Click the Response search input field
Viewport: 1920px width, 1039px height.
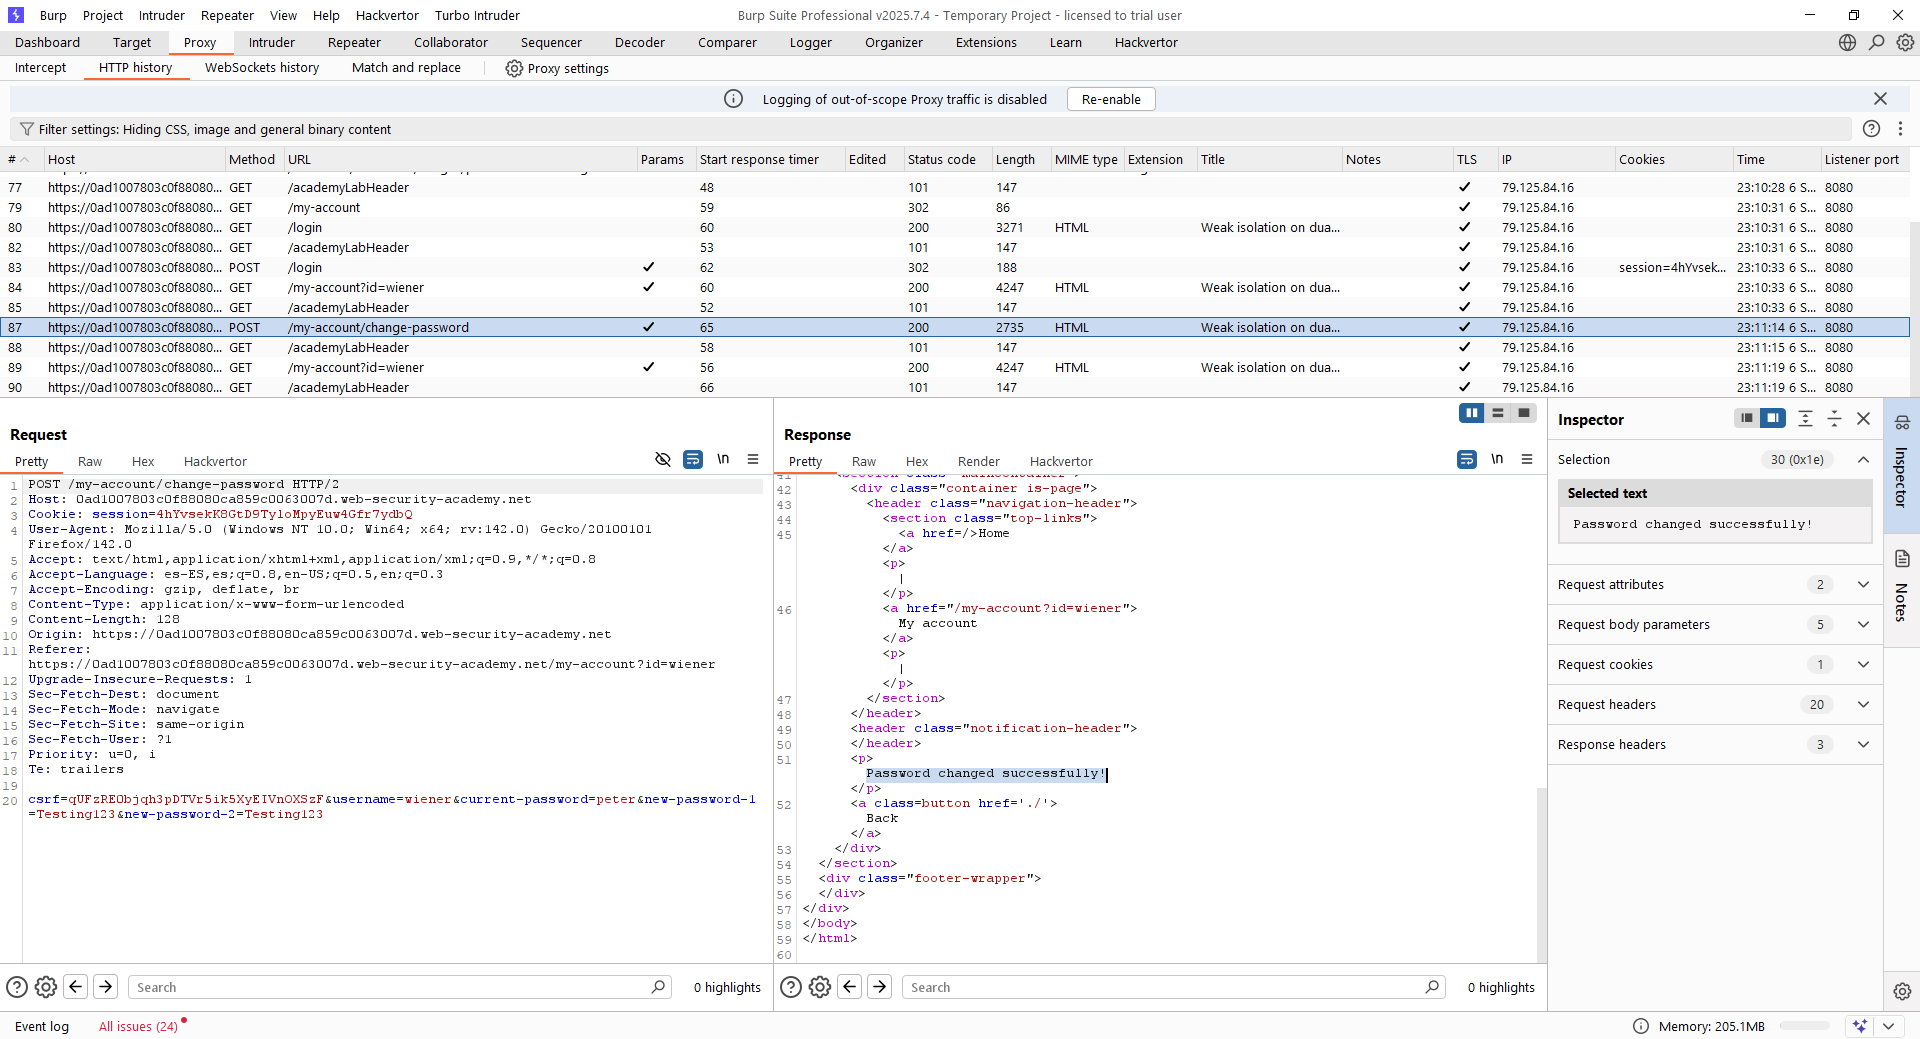tap(1165, 987)
